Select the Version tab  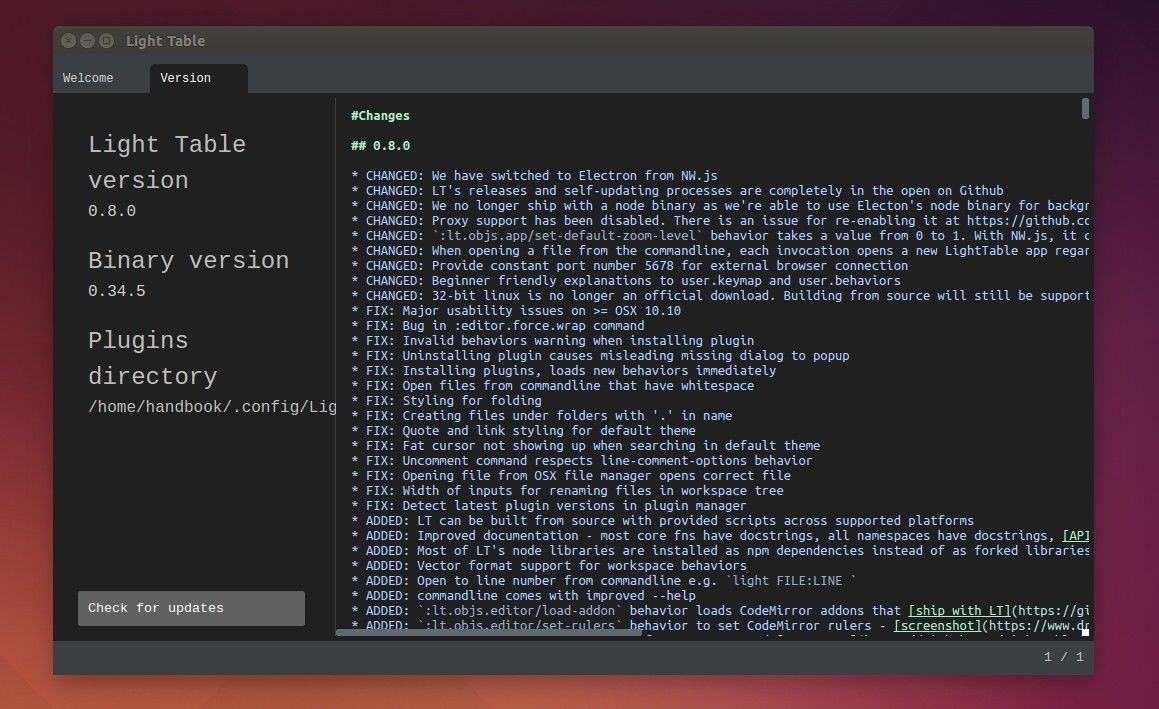(185, 77)
